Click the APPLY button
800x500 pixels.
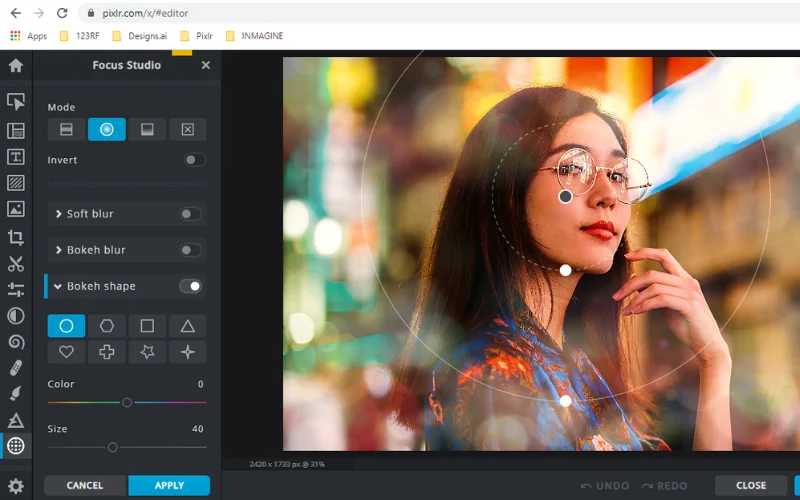click(x=169, y=486)
